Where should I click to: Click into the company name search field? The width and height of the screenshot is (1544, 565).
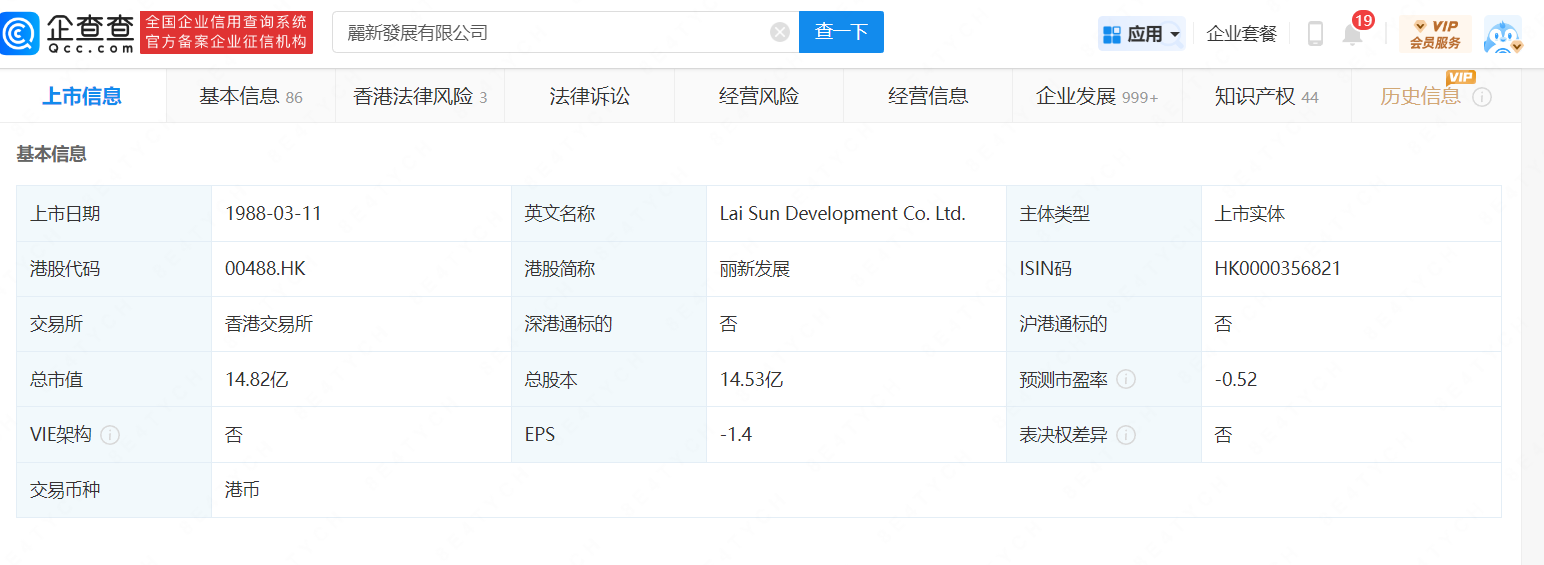tap(550, 32)
